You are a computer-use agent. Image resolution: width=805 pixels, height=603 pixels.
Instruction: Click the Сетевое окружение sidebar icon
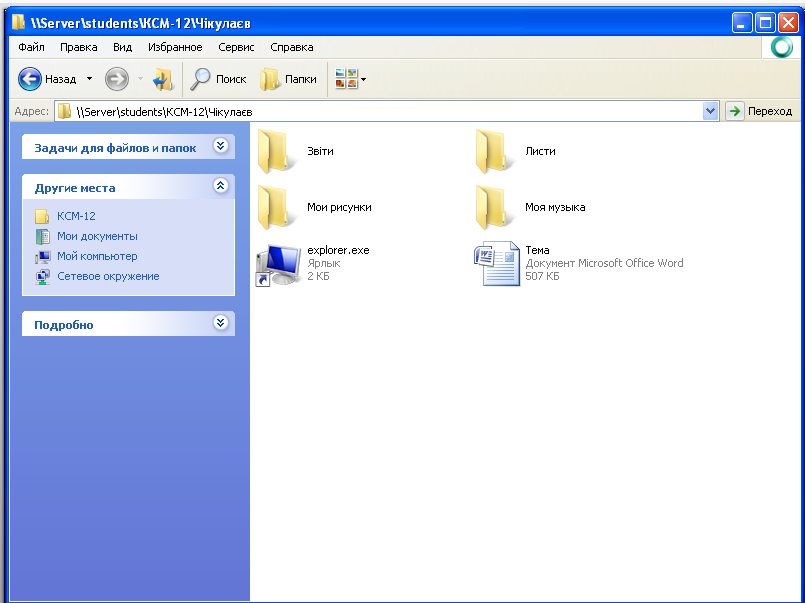42,277
